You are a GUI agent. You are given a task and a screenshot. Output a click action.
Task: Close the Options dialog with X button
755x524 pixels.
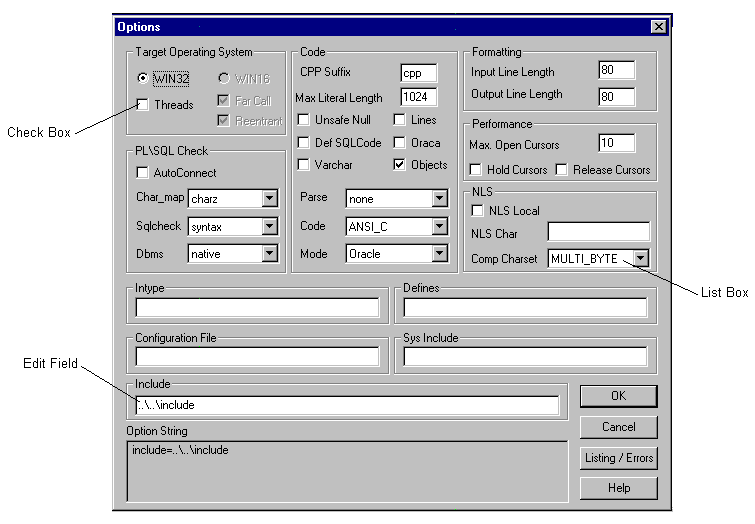click(658, 27)
